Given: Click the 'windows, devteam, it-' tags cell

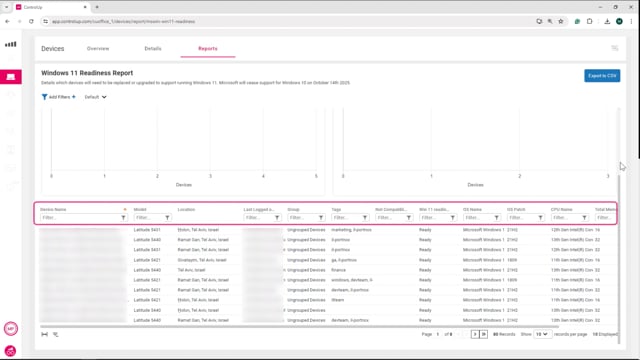Looking at the screenshot, I should point(352,280).
